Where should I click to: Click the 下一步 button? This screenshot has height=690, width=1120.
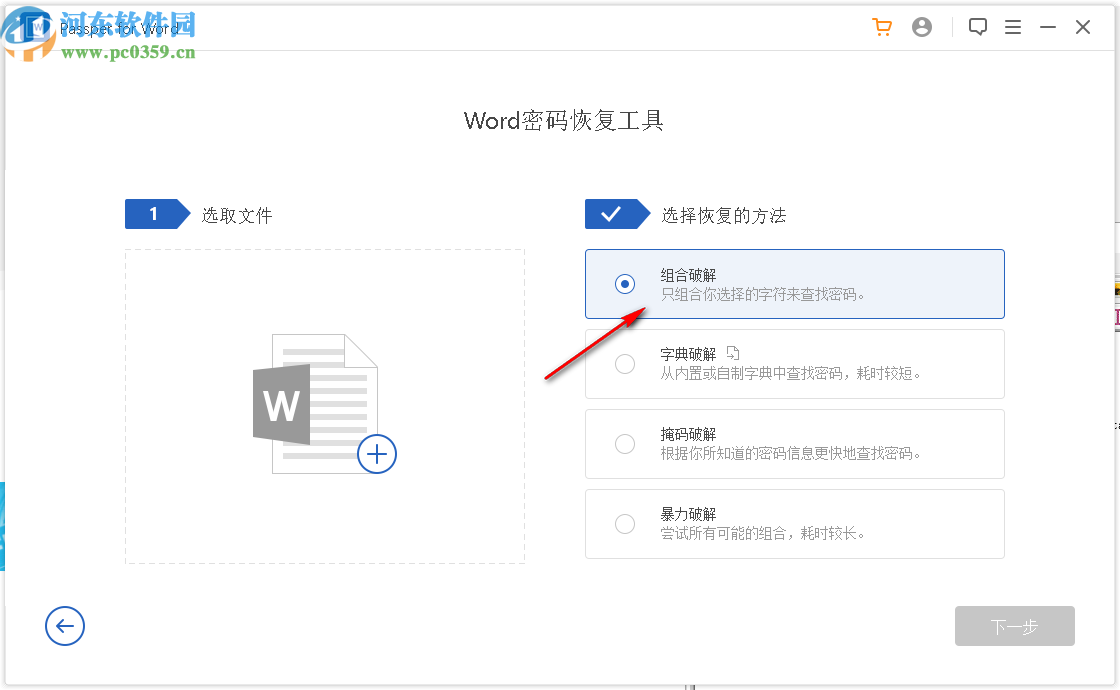(x=1014, y=626)
